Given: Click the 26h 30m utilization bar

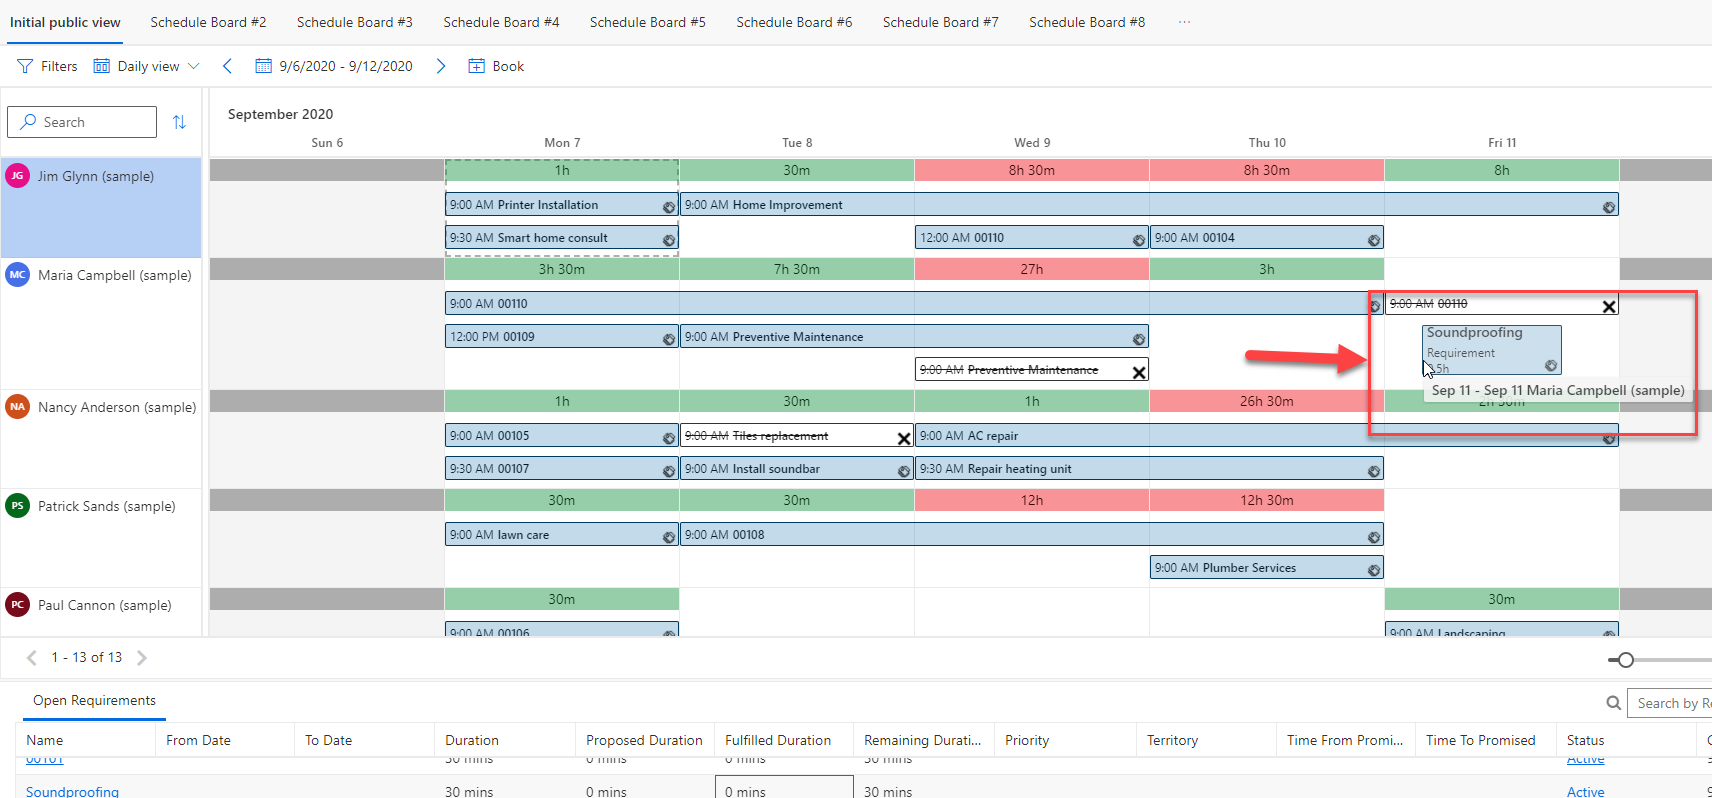Looking at the screenshot, I should coord(1266,401).
